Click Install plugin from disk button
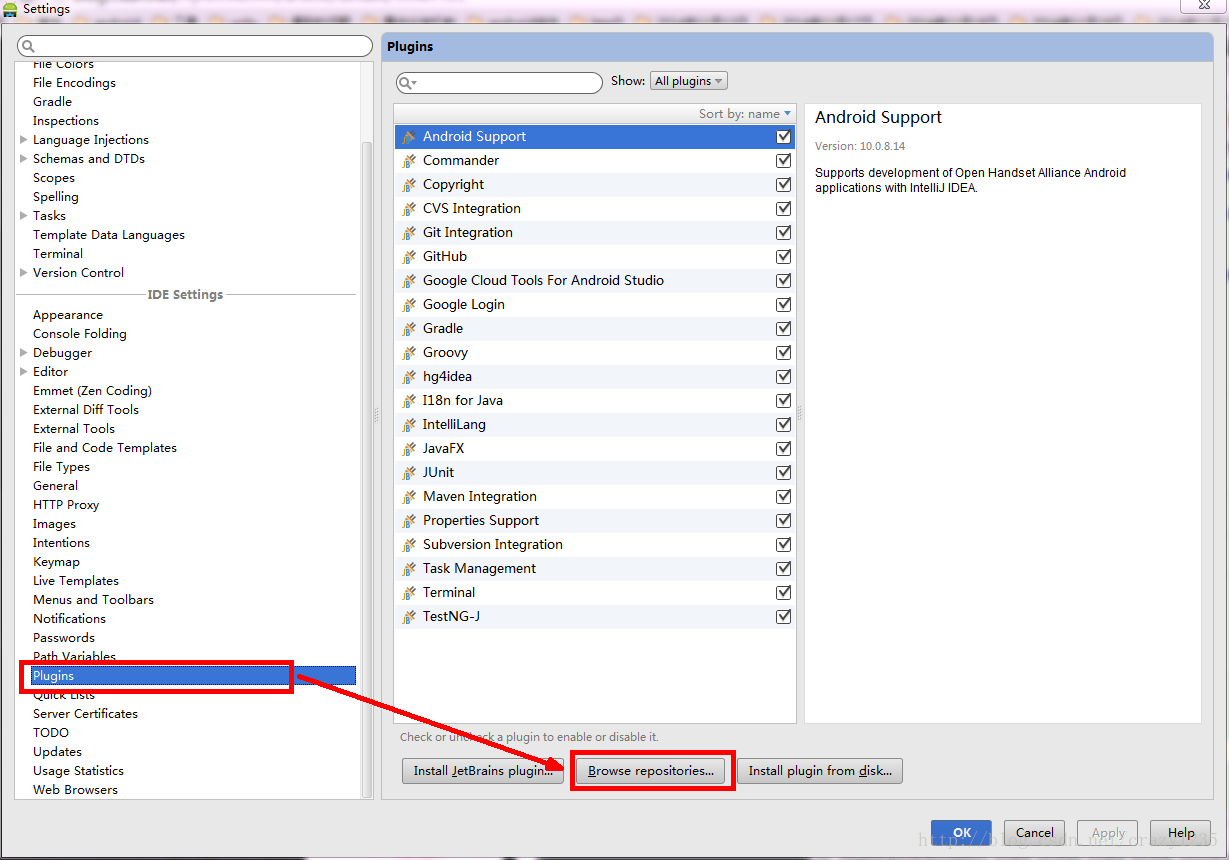This screenshot has width=1229, height=860. [x=820, y=771]
